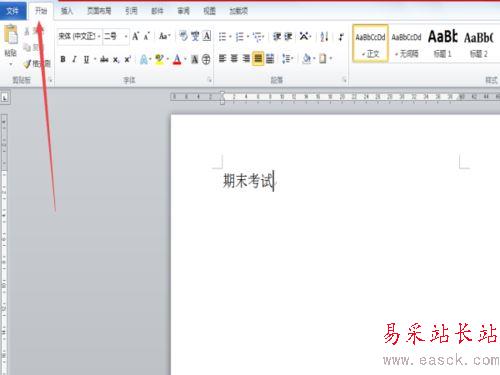The image size is (500, 375).
Task: Click the Clear Formatting icon
Action: point(183,36)
